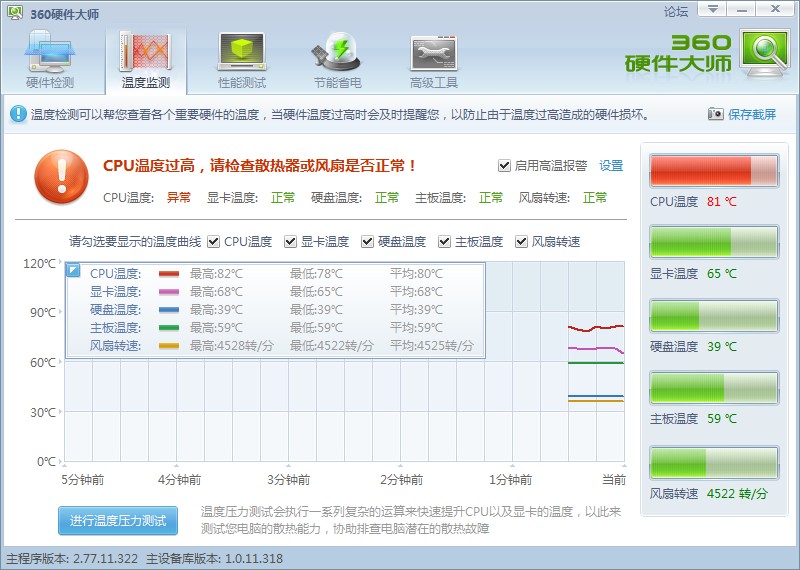Image resolution: width=800 pixels, height=570 pixels.
Task: Open the 高级工具 advanced tools tab
Action: [434, 60]
